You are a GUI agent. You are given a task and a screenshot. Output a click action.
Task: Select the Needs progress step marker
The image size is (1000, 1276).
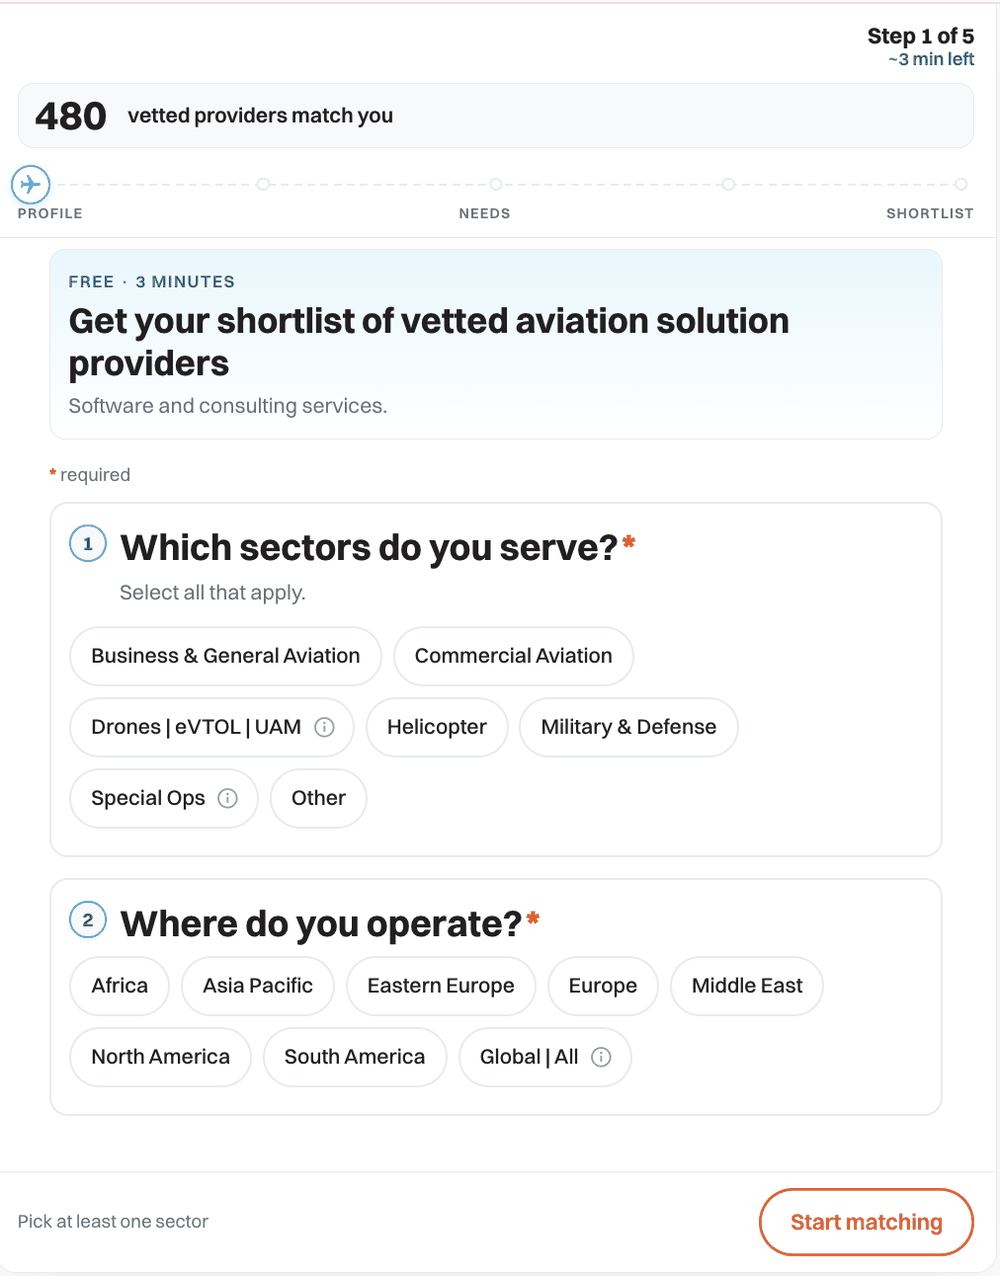click(495, 185)
